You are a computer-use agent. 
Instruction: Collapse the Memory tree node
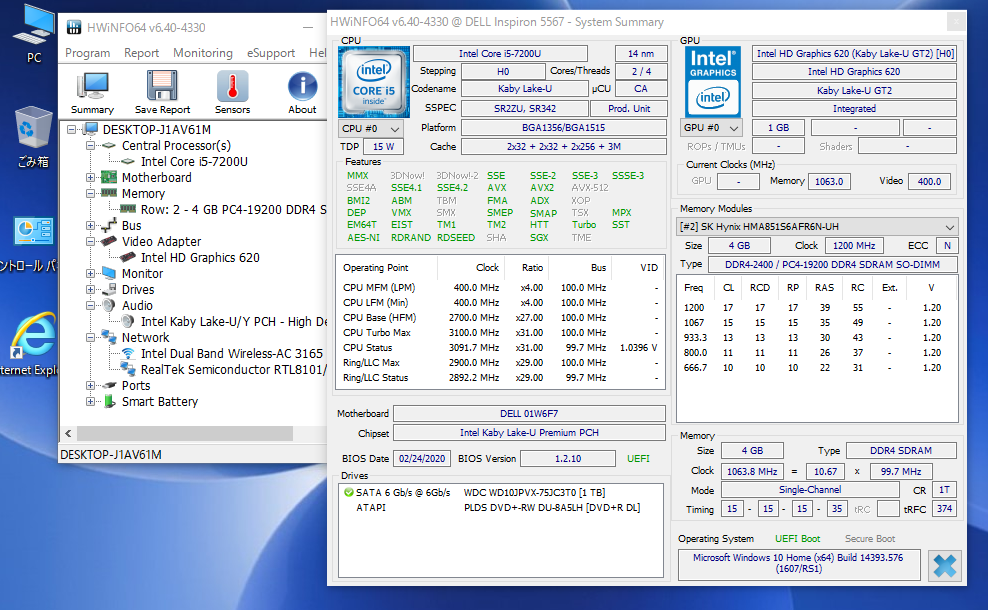[90, 193]
